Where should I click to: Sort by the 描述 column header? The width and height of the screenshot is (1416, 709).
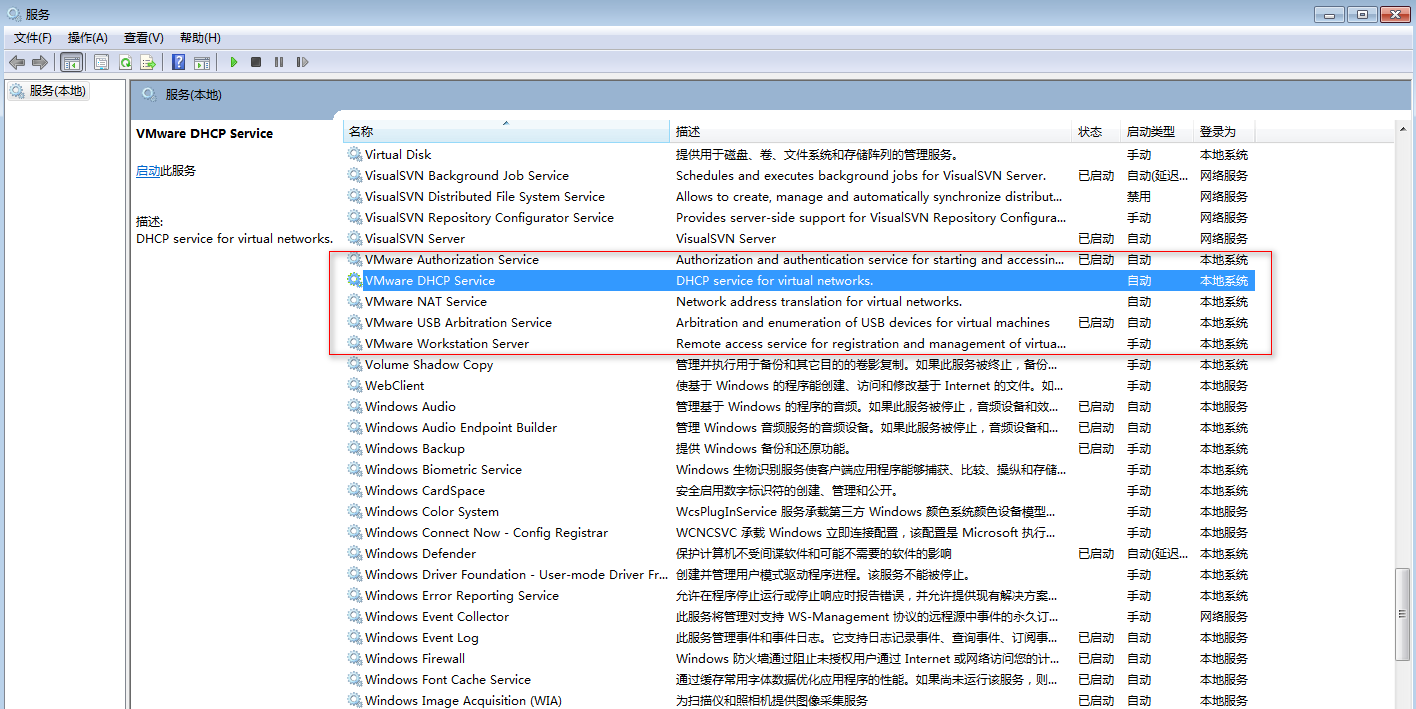point(870,131)
